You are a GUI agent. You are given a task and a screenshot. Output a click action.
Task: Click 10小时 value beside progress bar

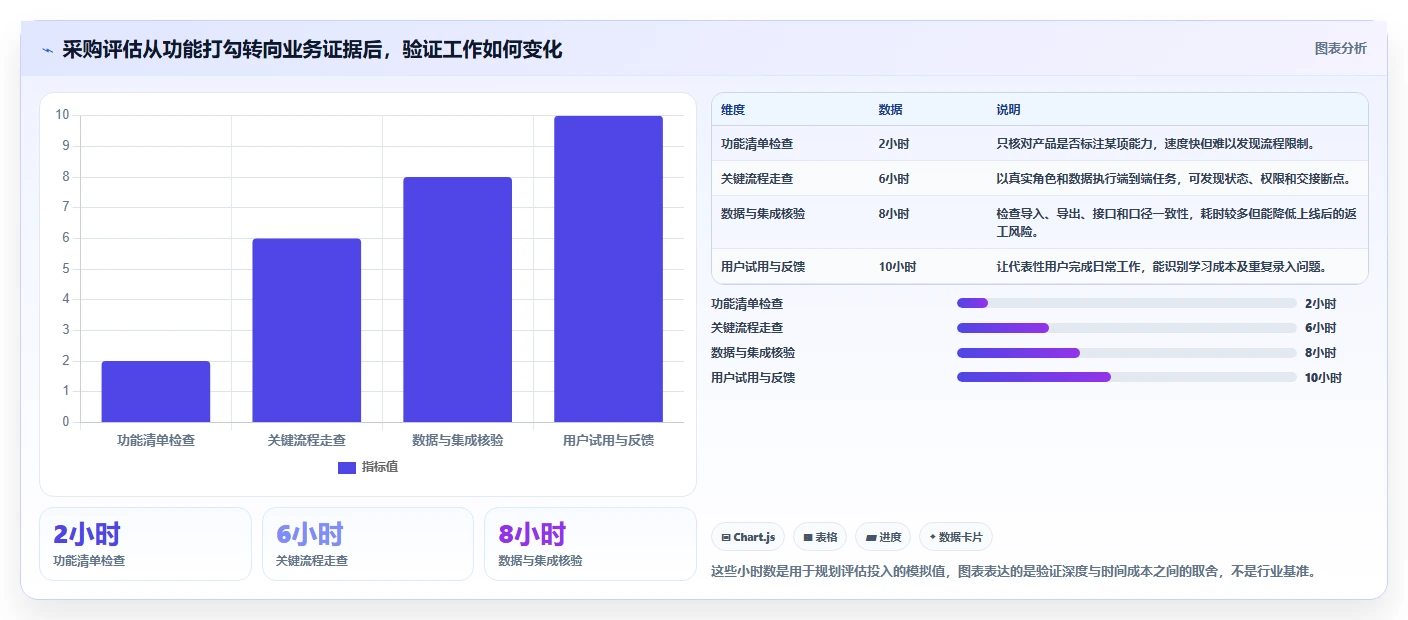[1323, 378]
